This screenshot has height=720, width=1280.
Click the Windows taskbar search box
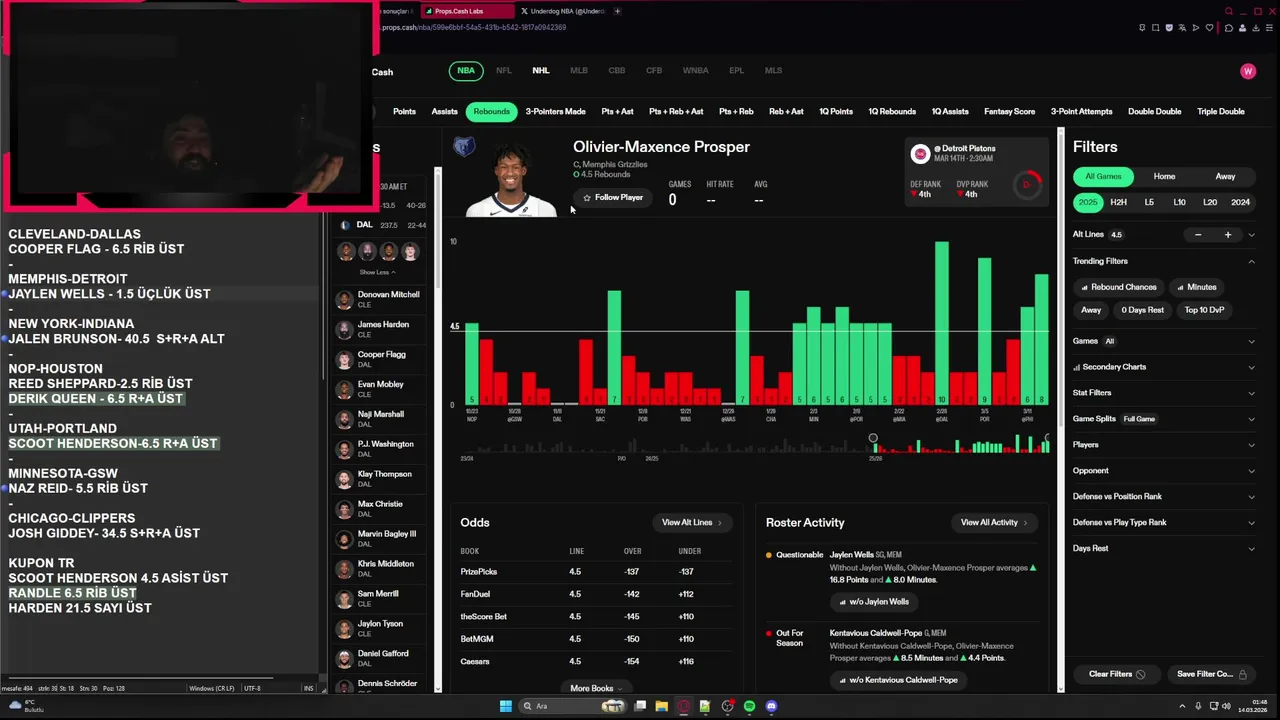[573, 706]
